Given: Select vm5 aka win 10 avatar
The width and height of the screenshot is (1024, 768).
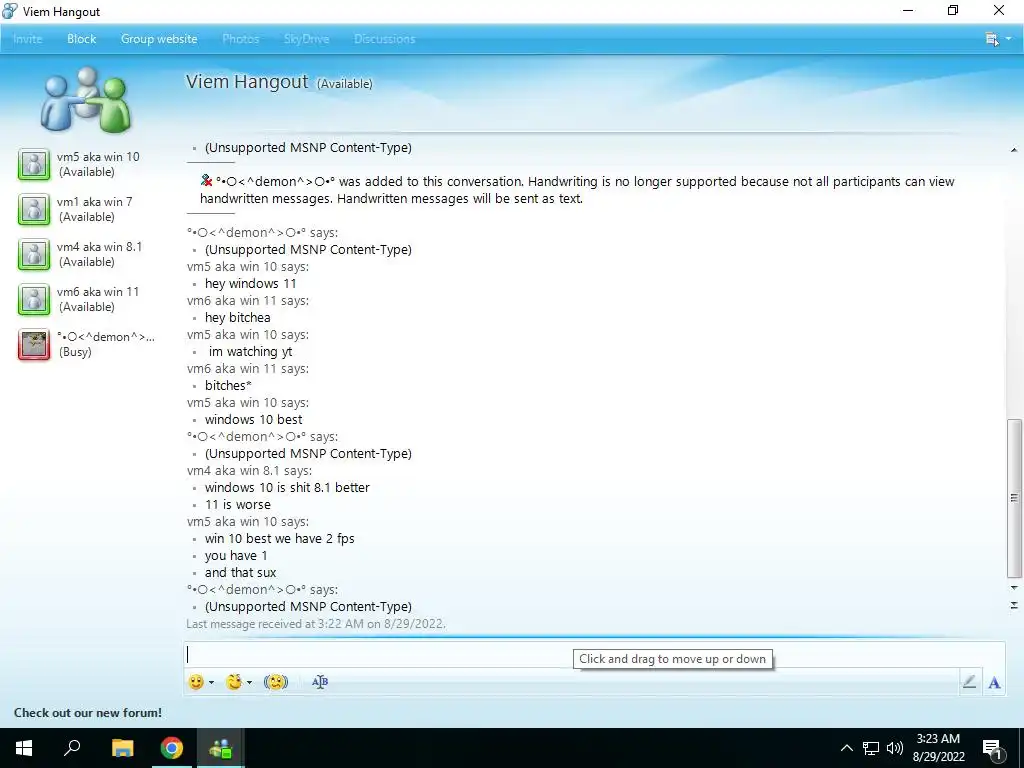Looking at the screenshot, I should pyautogui.click(x=34, y=164).
